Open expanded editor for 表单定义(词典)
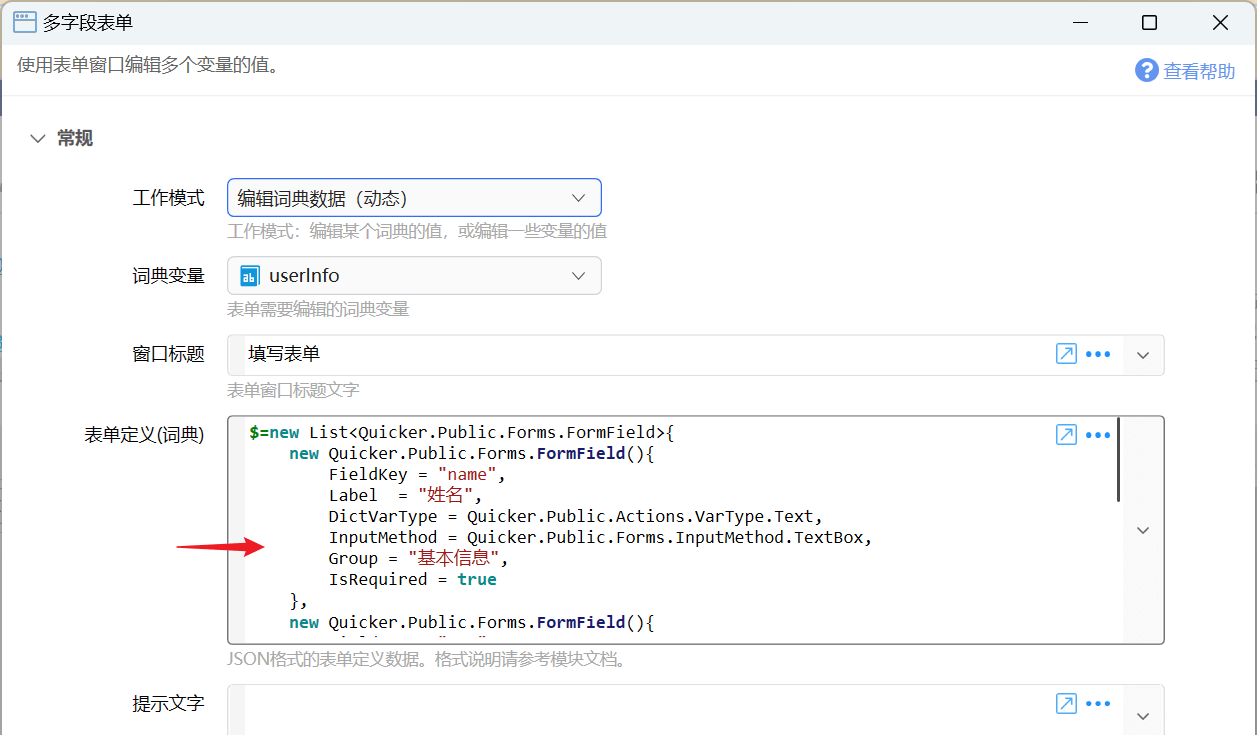 1066,434
